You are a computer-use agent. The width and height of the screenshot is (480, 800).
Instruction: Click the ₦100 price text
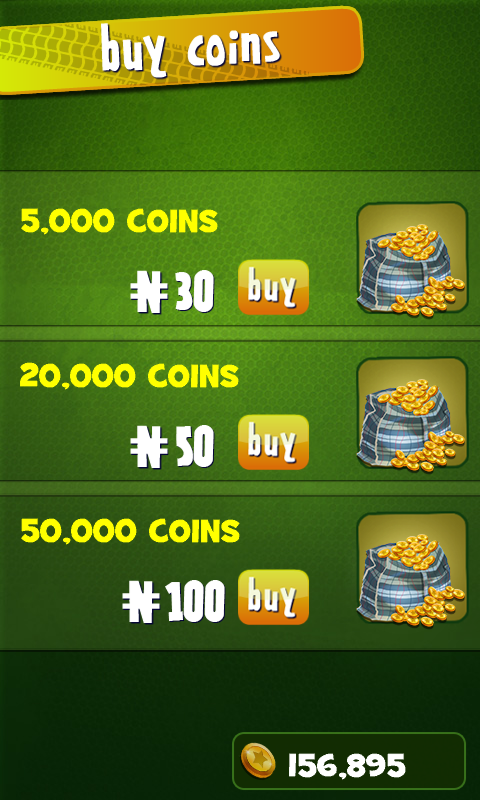tap(173, 602)
